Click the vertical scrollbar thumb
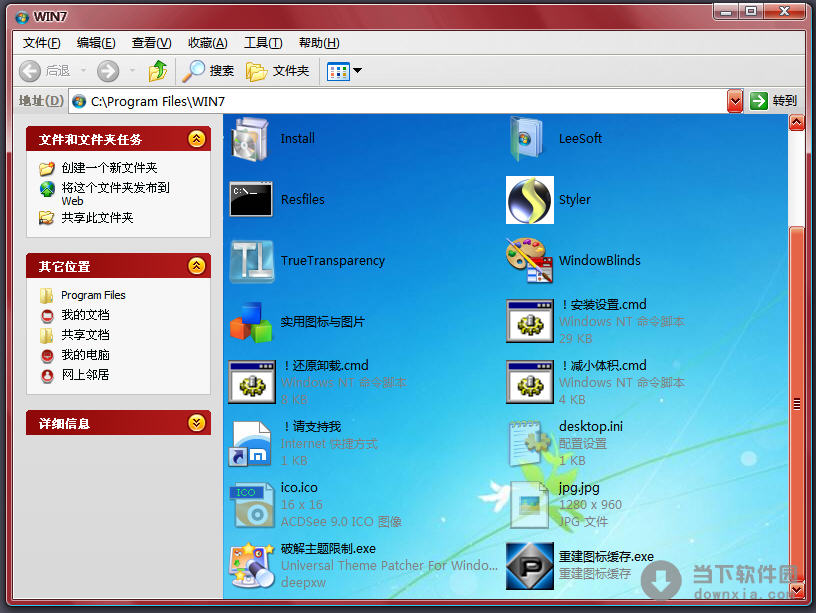816x613 pixels. 797,403
